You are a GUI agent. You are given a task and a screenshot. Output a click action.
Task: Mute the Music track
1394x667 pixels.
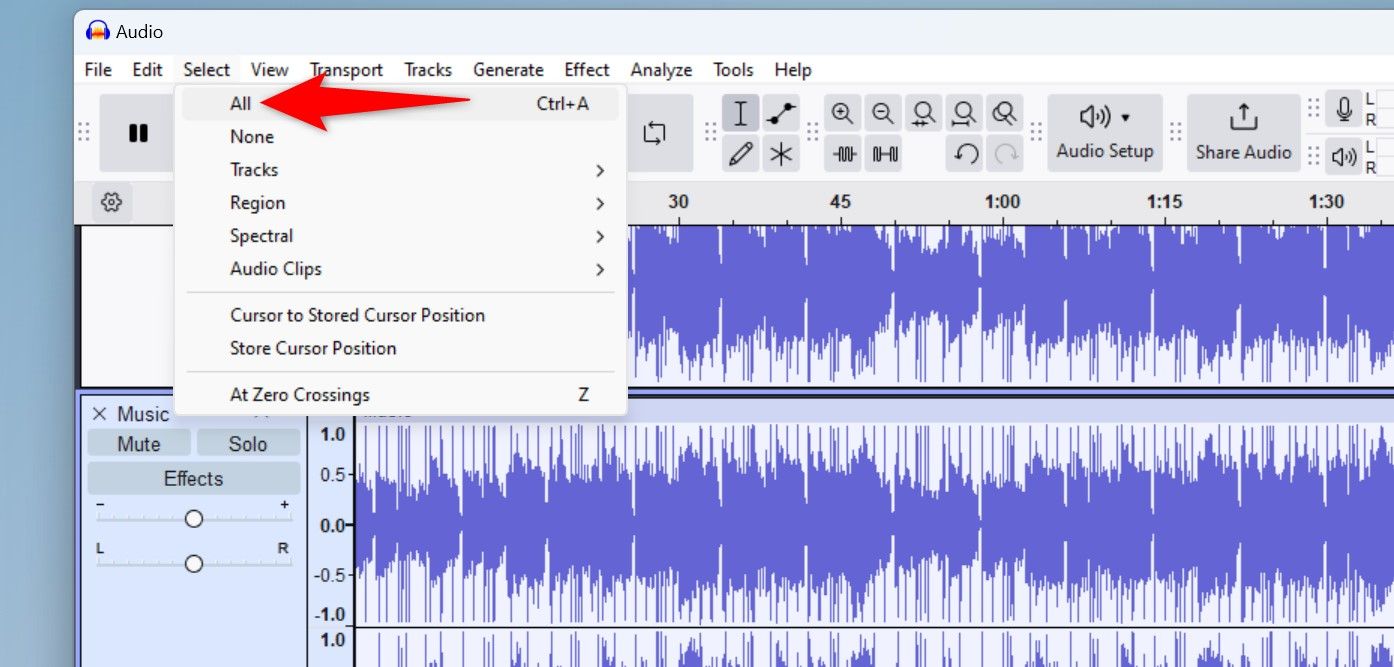click(x=139, y=443)
